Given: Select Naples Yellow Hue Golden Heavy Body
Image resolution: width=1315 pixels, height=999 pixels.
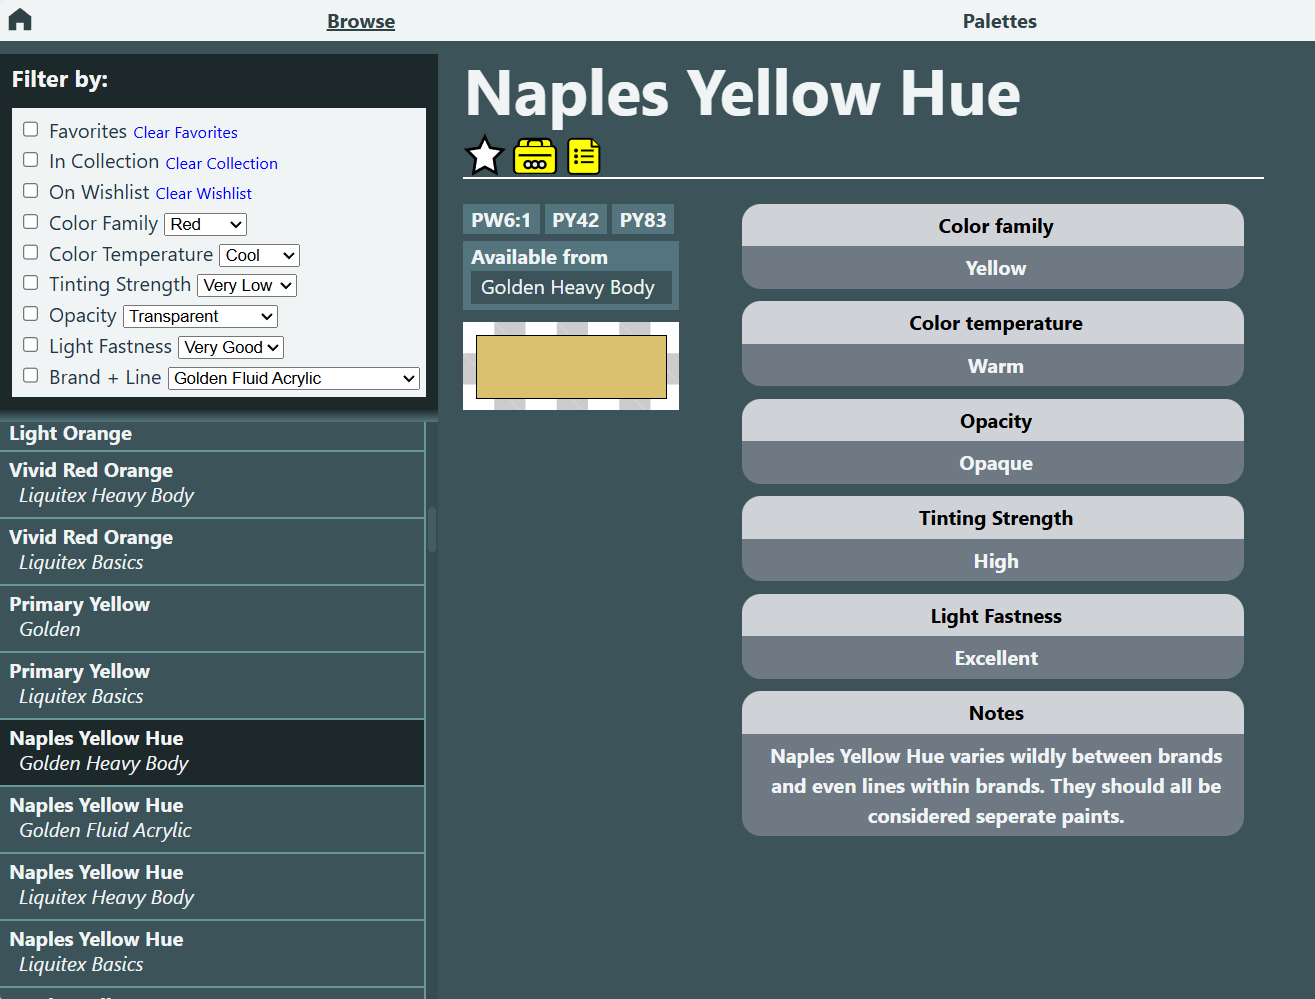Looking at the screenshot, I should point(212,752).
